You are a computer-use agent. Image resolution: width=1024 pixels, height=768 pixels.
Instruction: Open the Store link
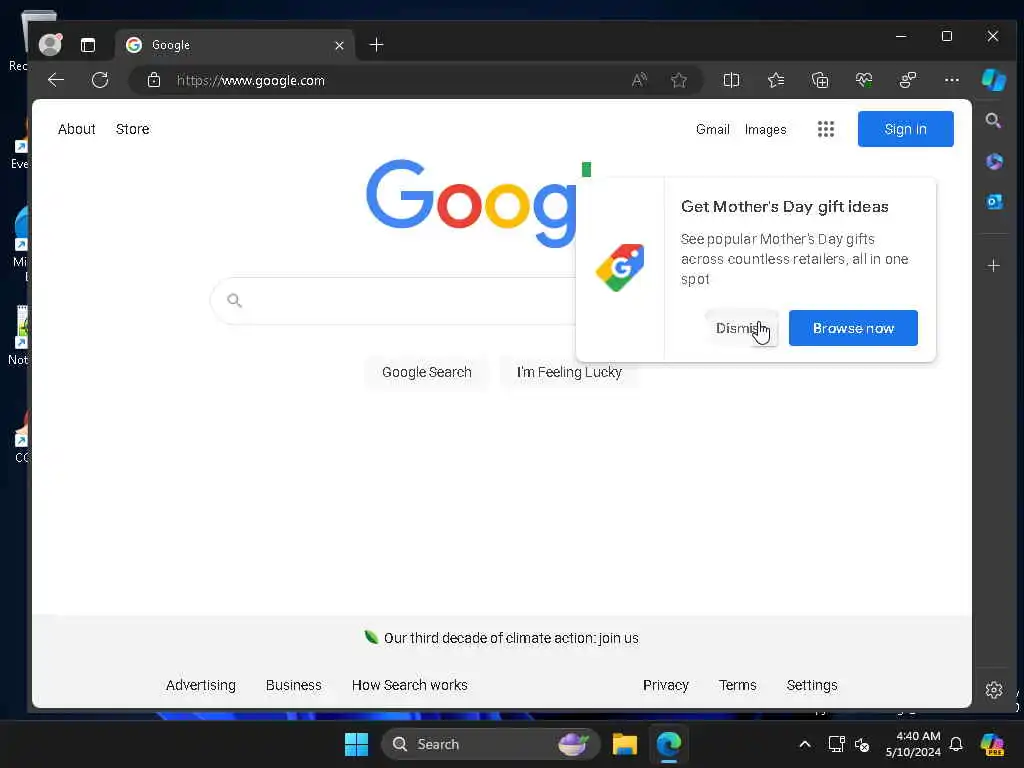coord(133,129)
